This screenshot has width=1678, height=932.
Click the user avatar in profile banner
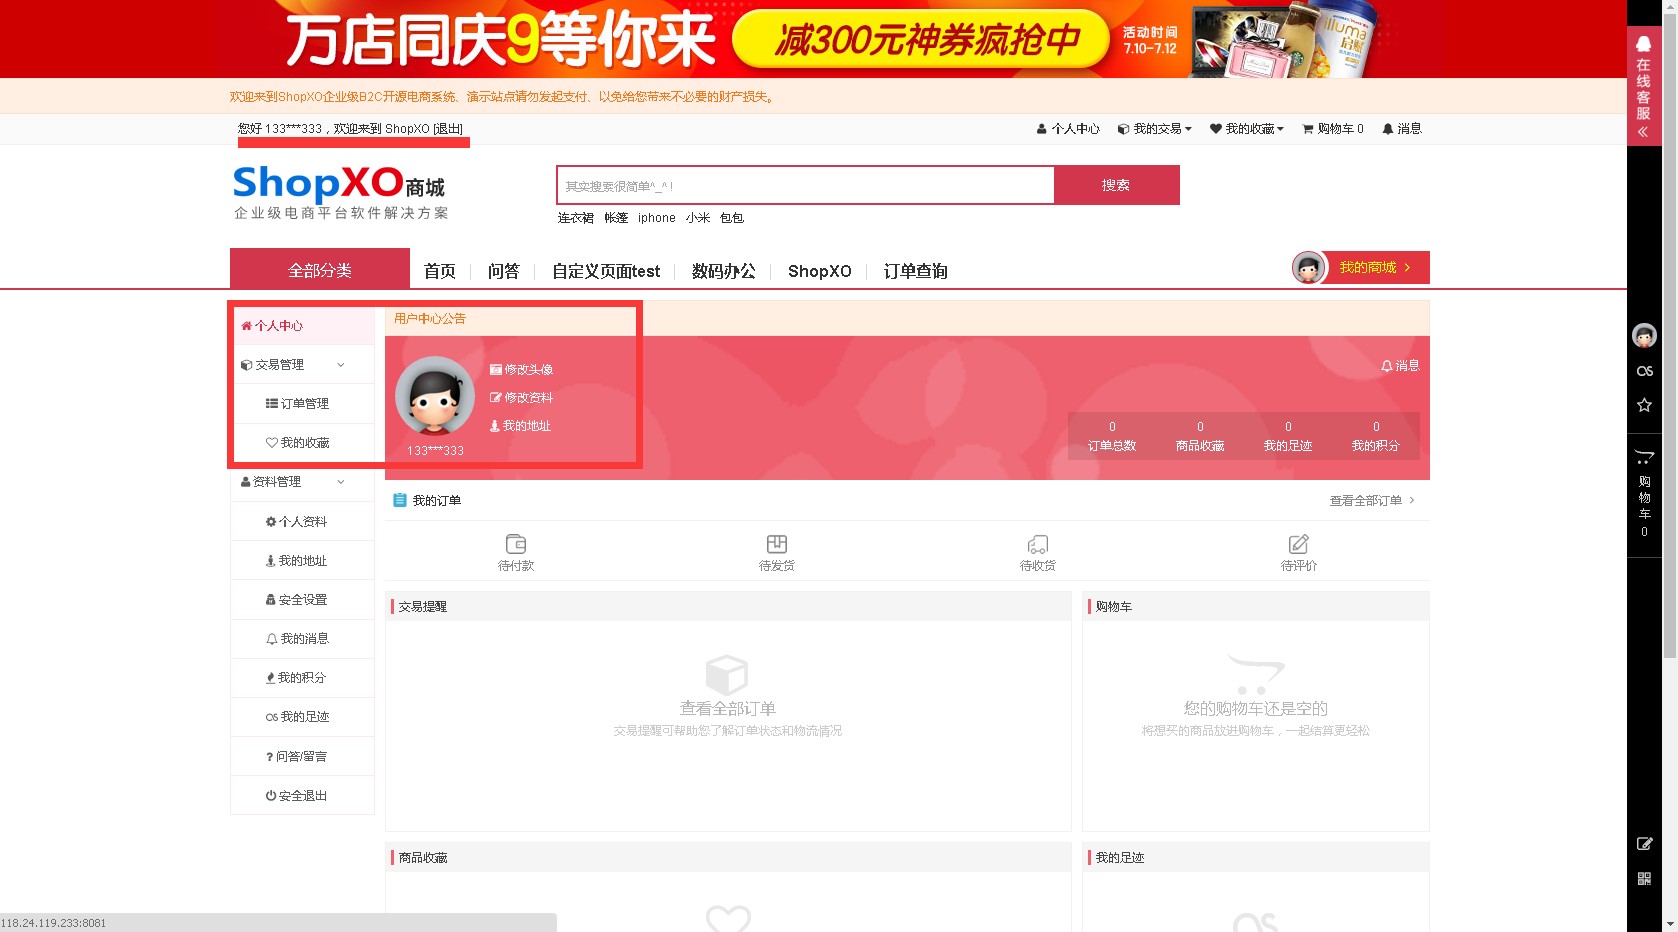435,396
